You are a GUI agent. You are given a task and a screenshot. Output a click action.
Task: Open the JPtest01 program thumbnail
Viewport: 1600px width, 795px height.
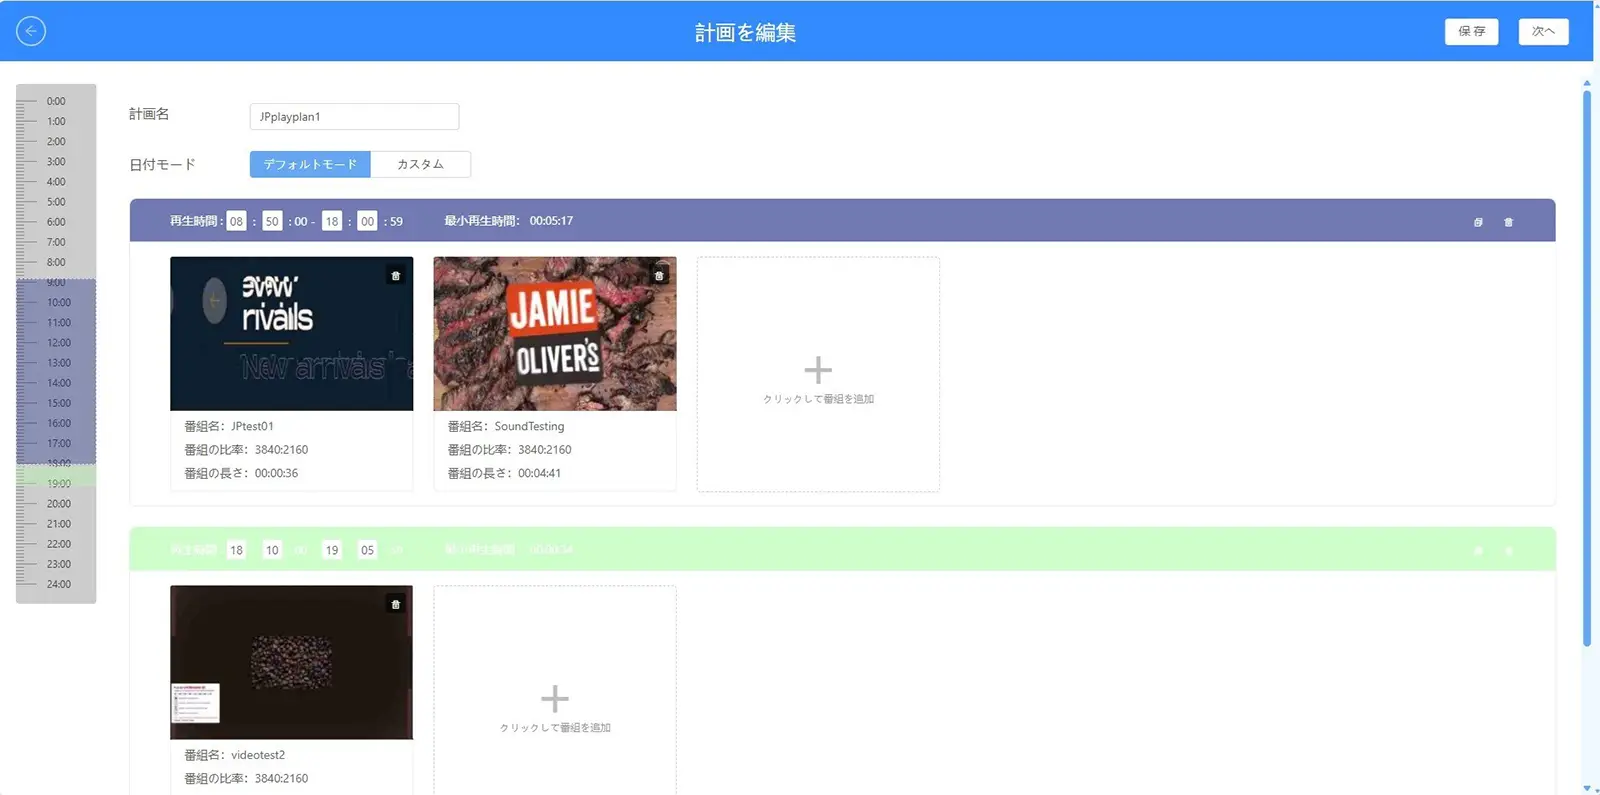coord(291,333)
